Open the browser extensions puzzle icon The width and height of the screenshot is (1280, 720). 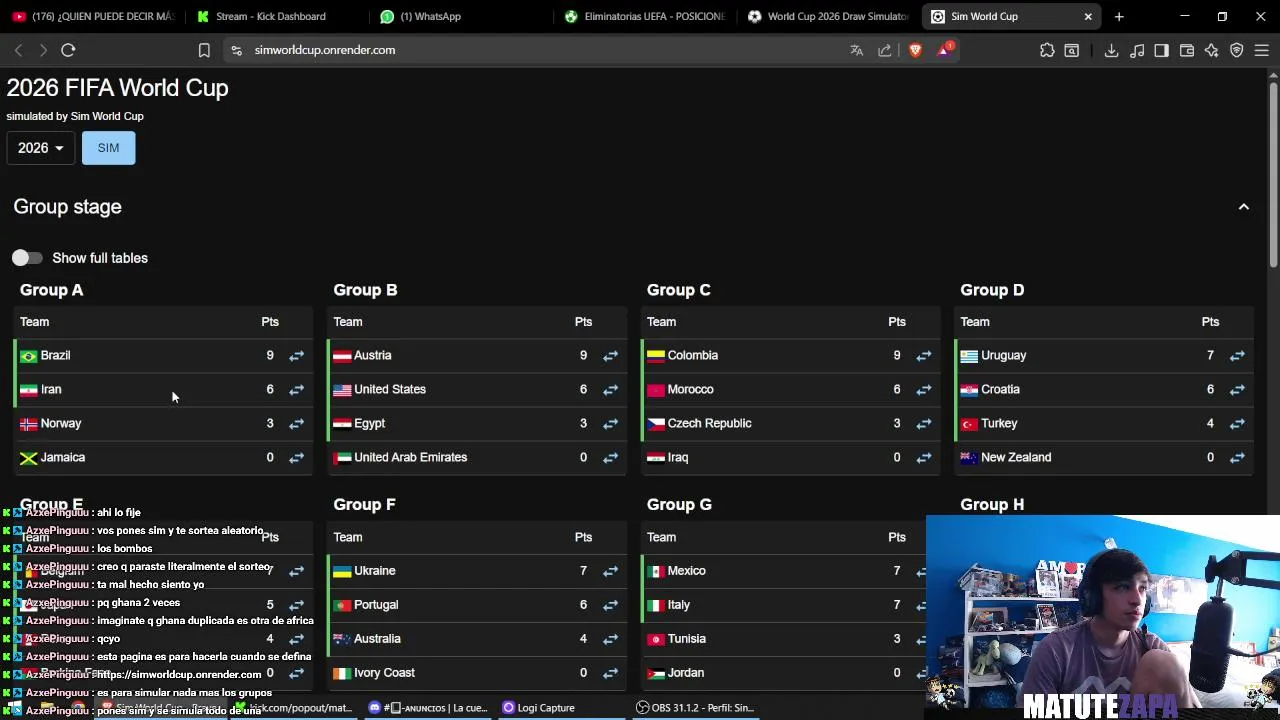point(1047,50)
